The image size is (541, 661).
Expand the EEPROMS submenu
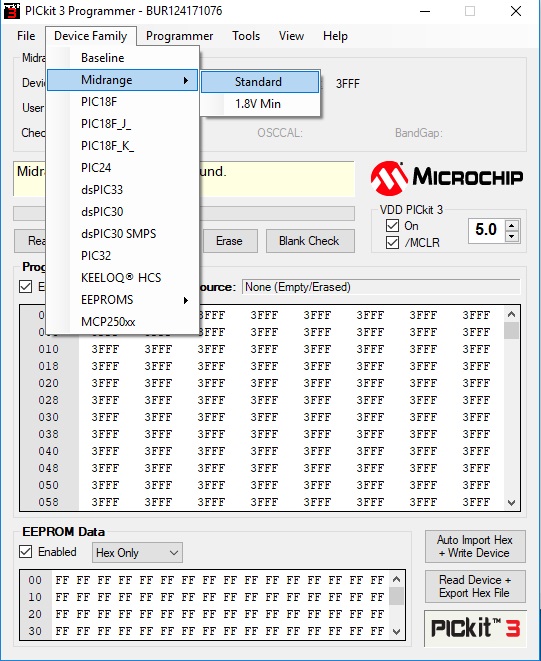coord(122,300)
